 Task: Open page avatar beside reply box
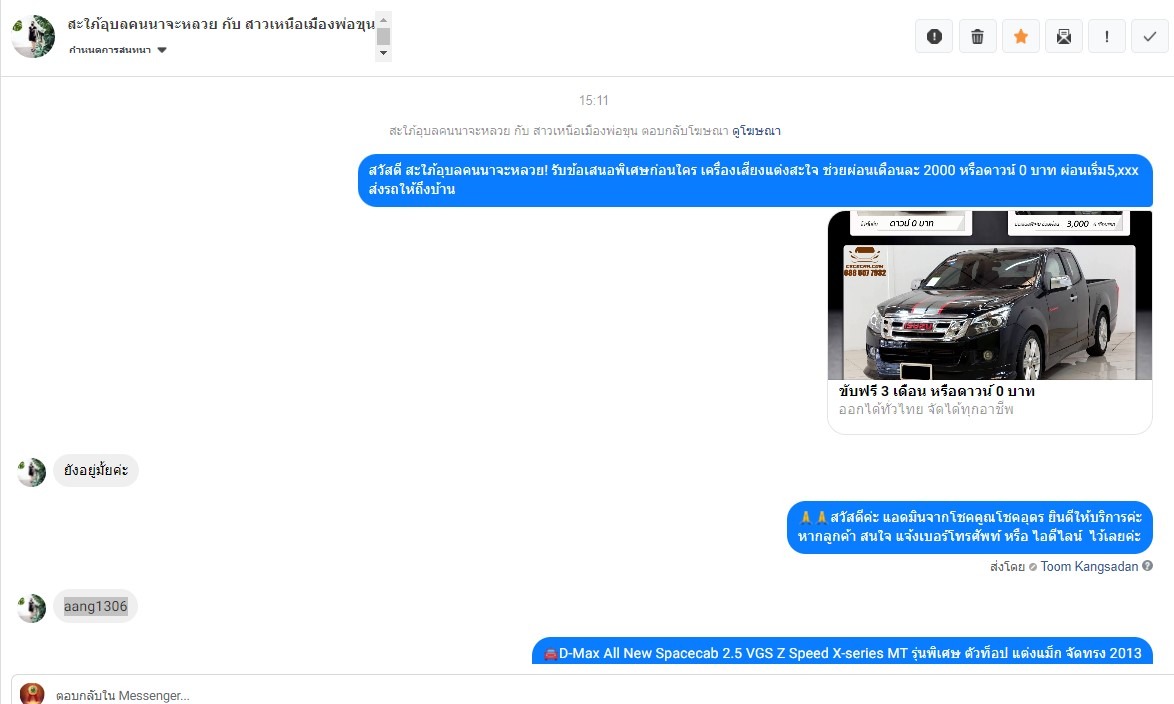click(31, 694)
